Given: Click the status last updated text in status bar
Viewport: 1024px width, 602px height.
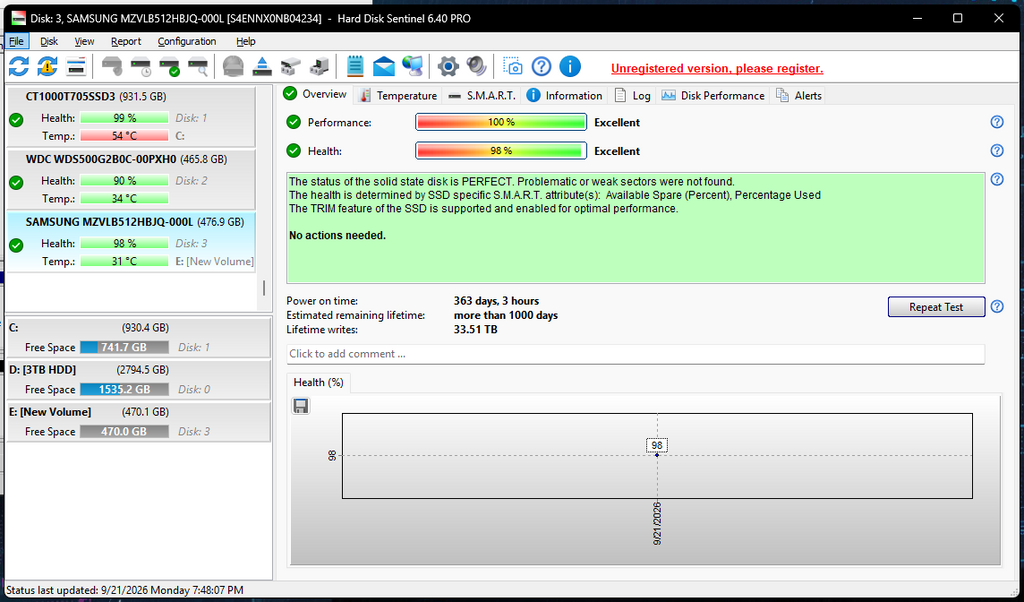Looking at the screenshot, I should [125, 590].
